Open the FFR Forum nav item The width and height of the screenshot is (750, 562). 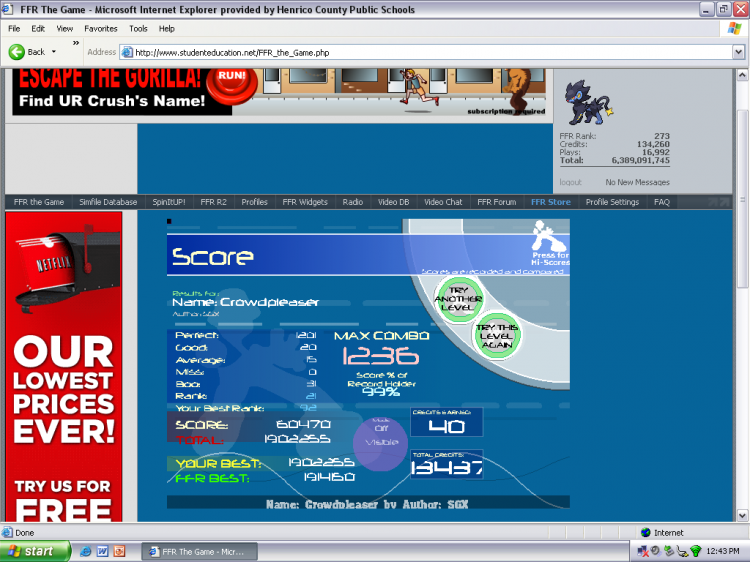(x=496, y=202)
